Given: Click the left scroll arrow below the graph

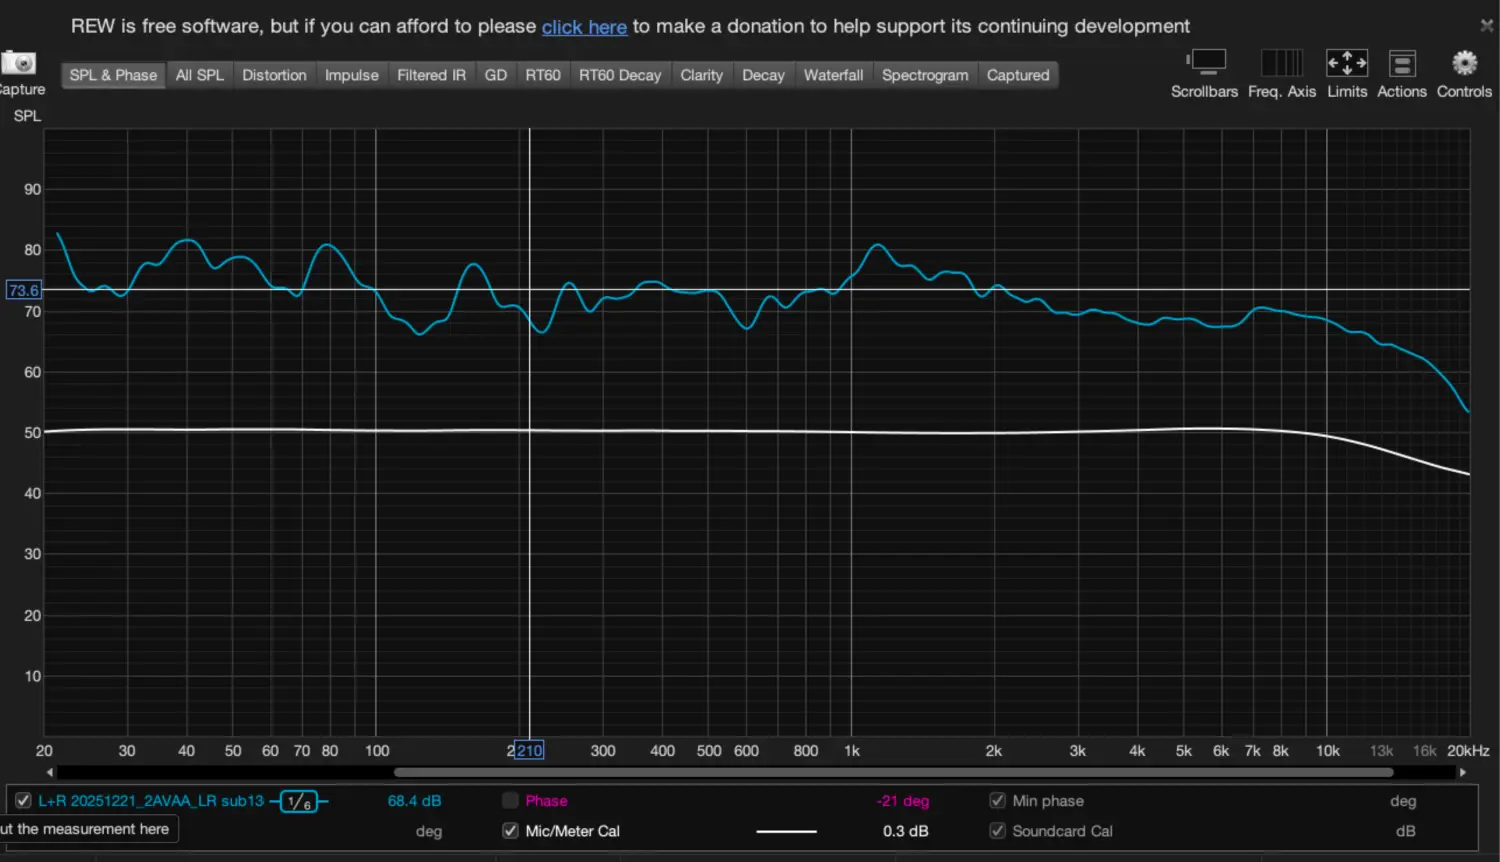Looking at the screenshot, I should click(50, 772).
